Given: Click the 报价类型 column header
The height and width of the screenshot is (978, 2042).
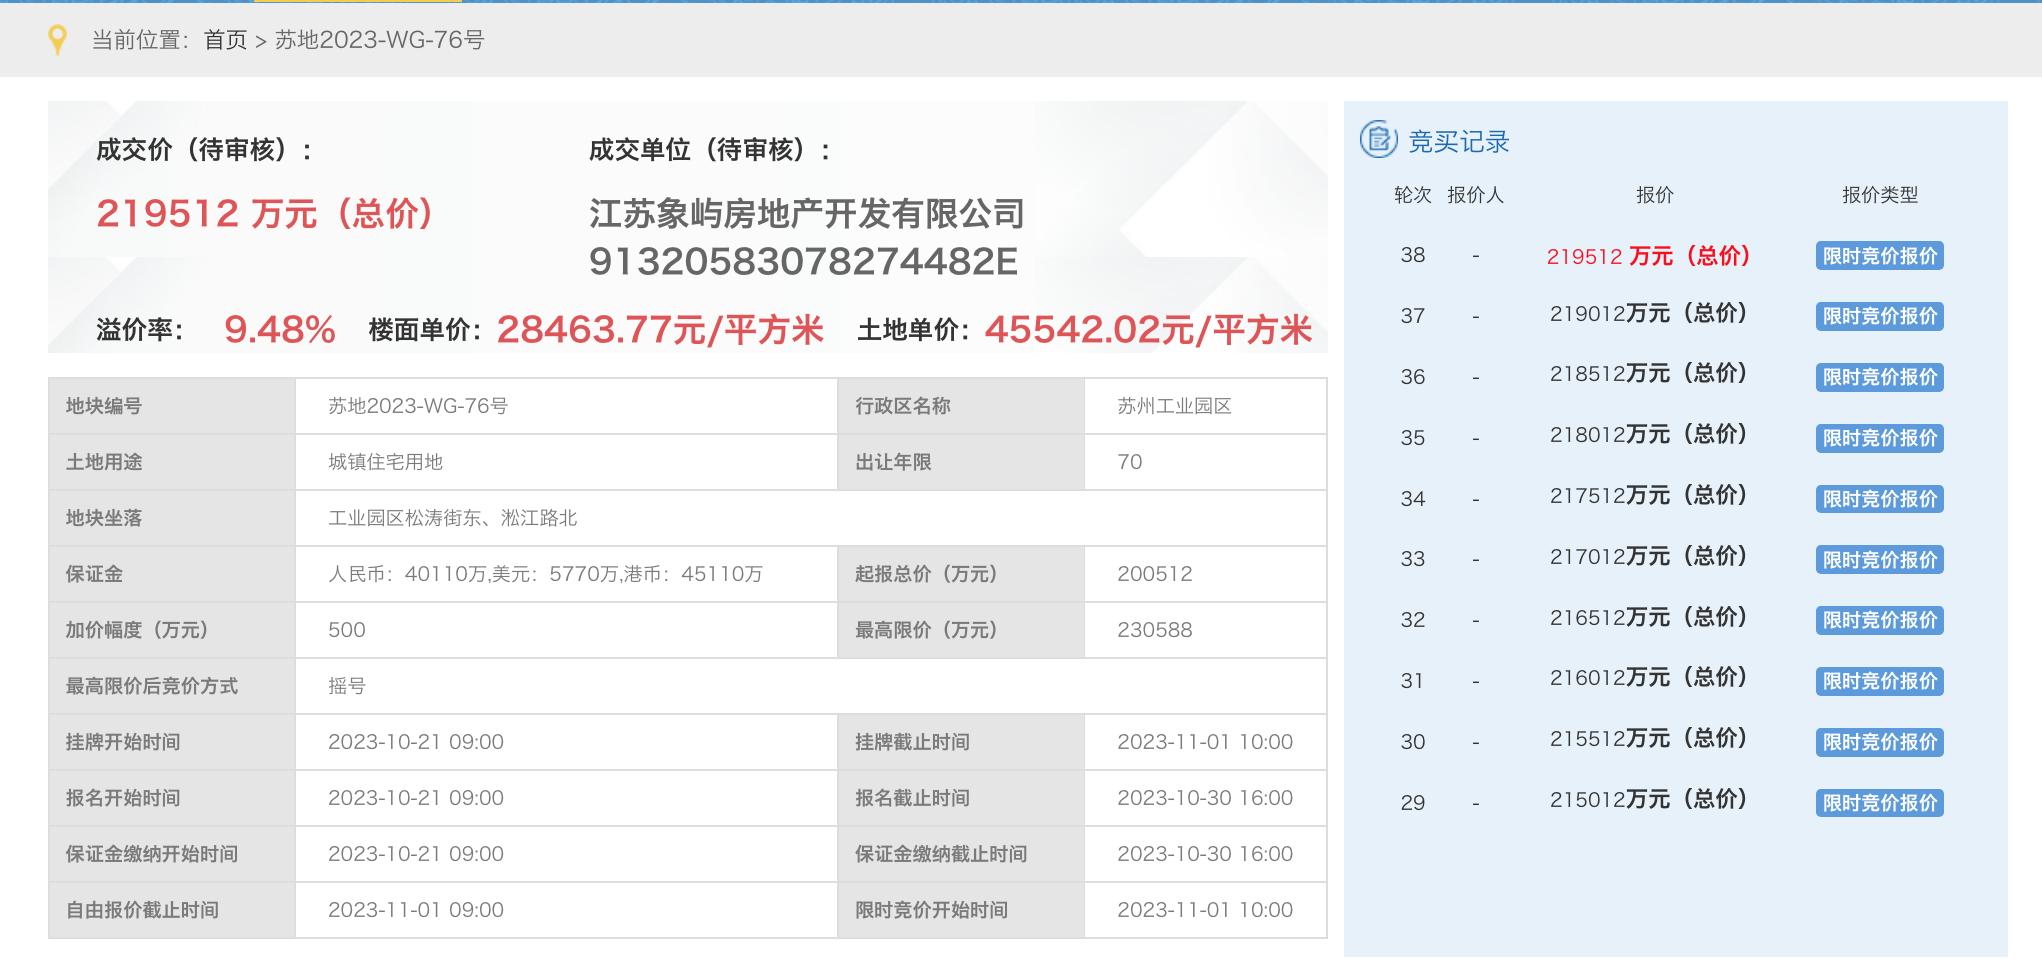Looking at the screenshot, I should click(x=1880, y=195).
